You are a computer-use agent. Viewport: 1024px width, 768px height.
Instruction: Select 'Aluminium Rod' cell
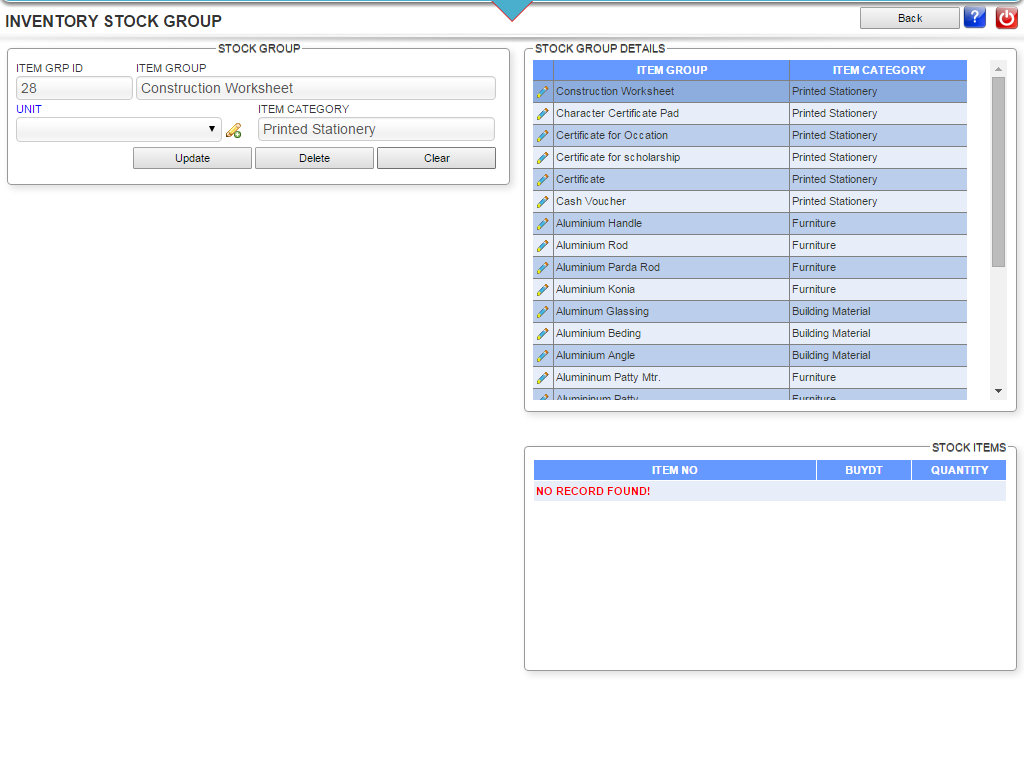(x=671, y=246)
